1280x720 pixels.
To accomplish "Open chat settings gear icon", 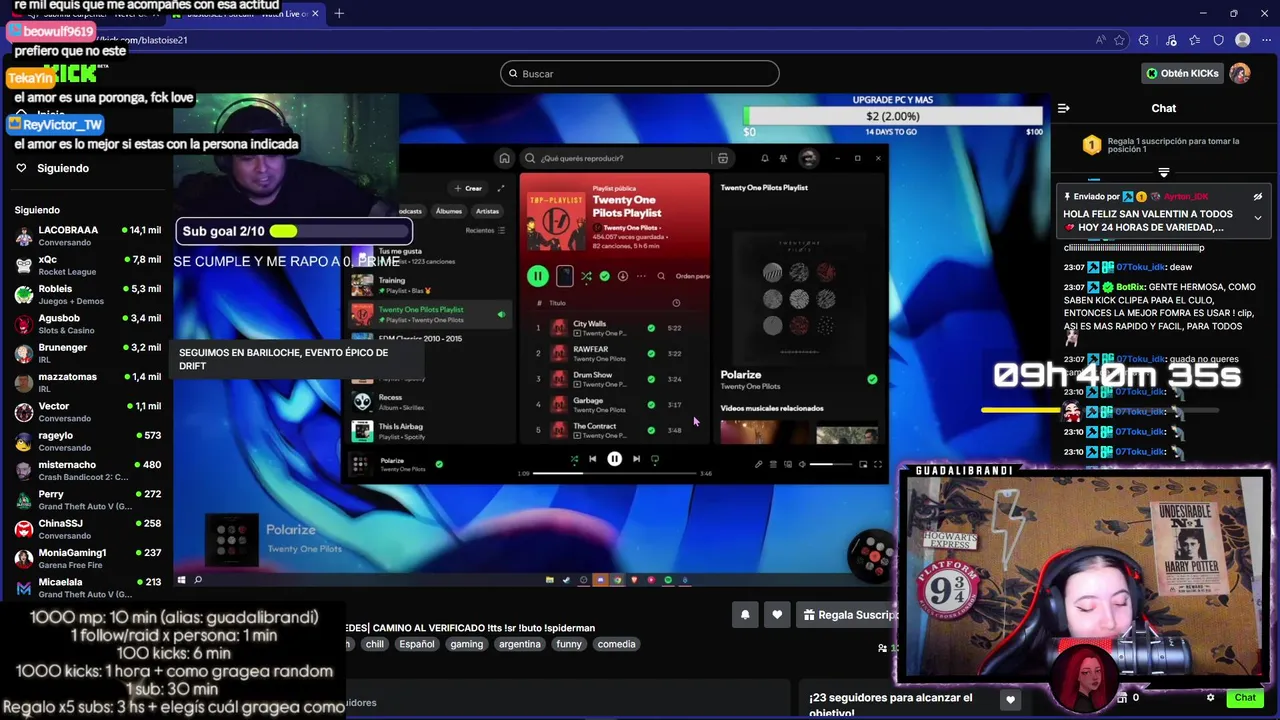I will (1210, 697).
